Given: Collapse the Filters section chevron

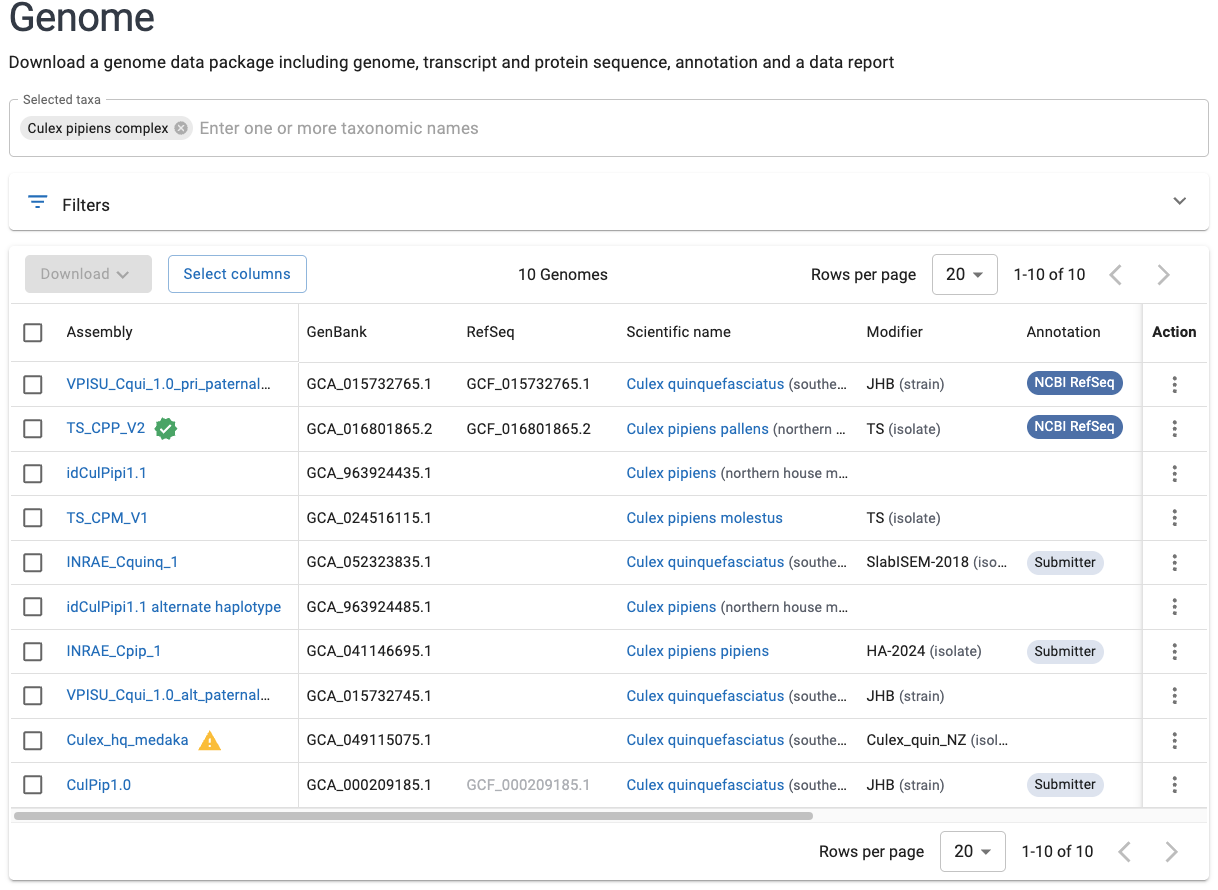Looking at the screenshot, I should coord(1179,201).
